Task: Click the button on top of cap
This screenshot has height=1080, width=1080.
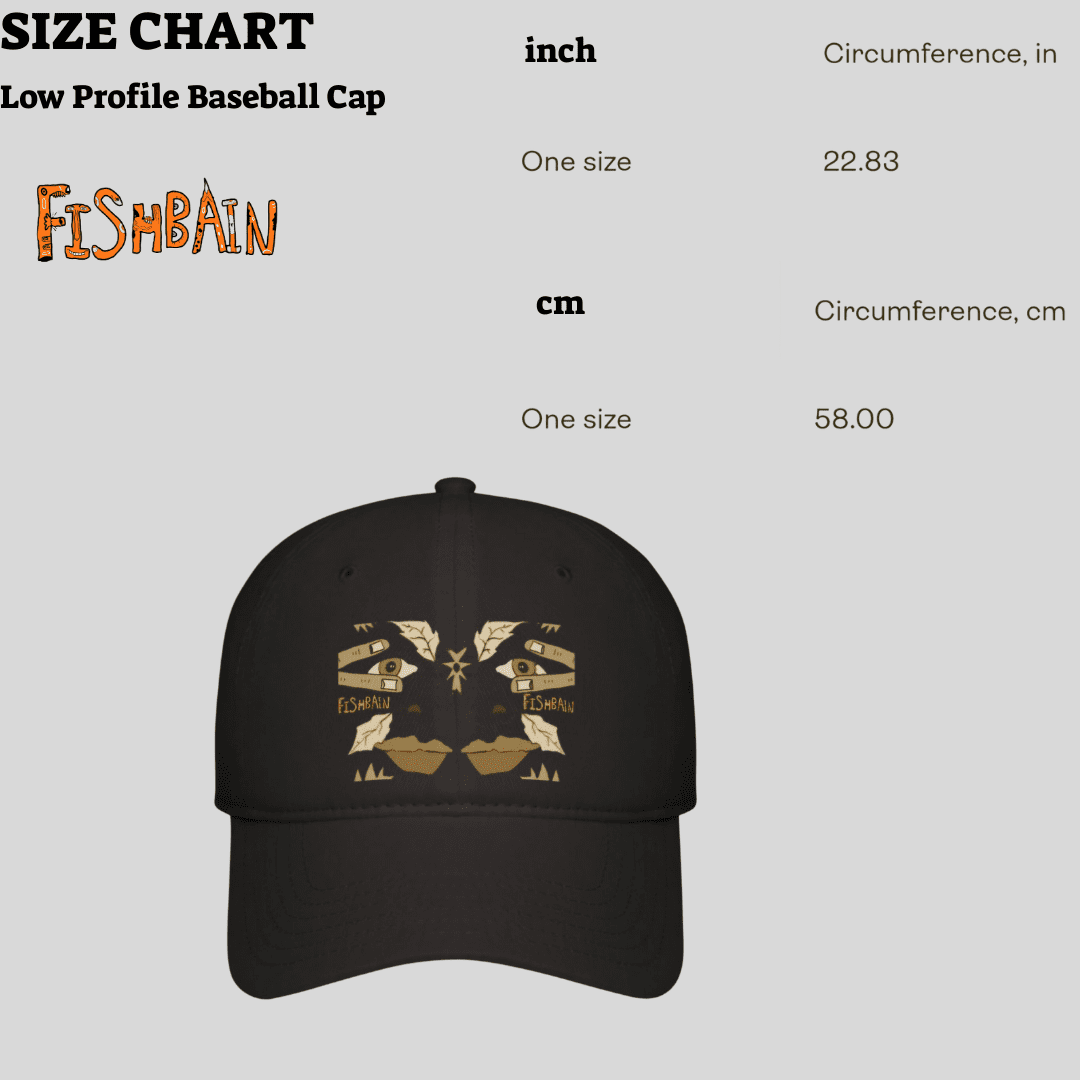Action: [455, 485]
